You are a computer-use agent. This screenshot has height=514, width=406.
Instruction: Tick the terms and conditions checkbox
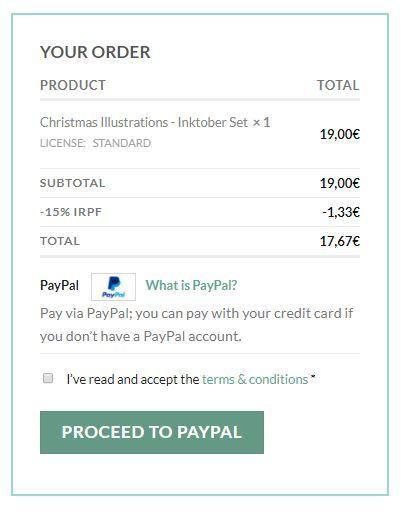click(x=48, y=378)
